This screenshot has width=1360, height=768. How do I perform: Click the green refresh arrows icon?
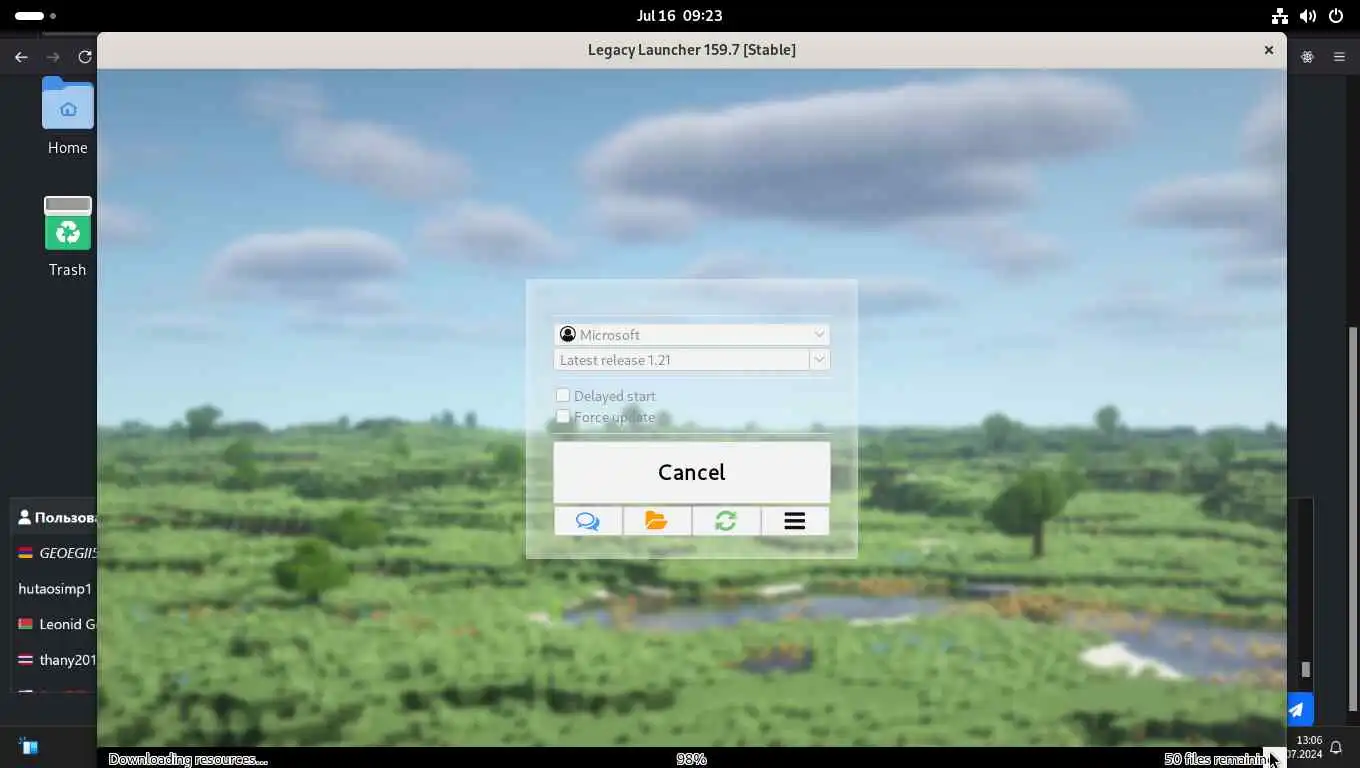click(x=726, y=521)
